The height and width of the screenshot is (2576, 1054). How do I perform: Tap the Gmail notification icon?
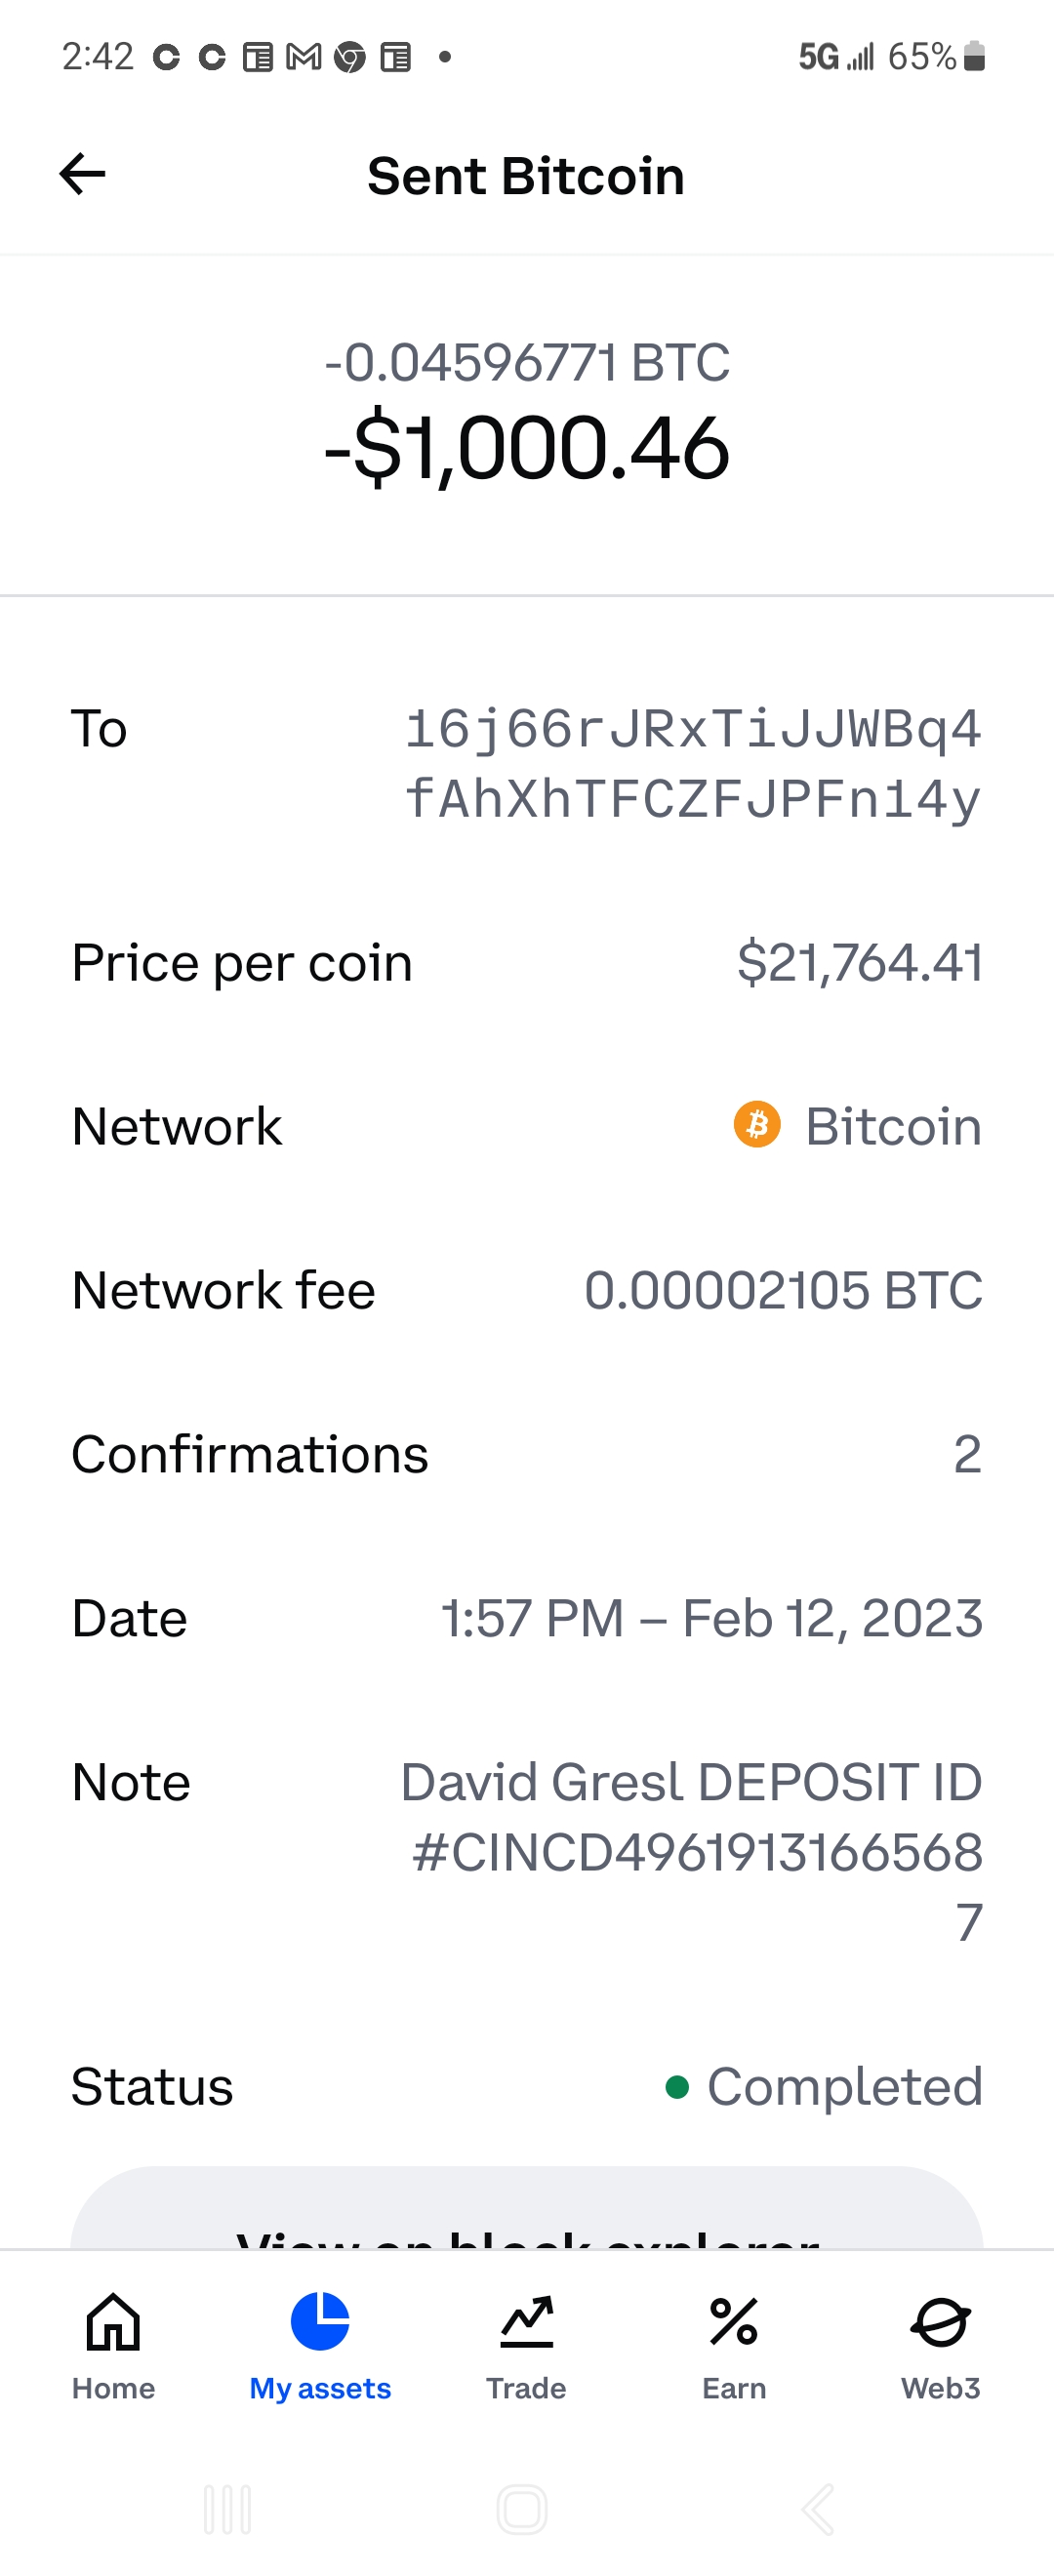pos(304,57)
